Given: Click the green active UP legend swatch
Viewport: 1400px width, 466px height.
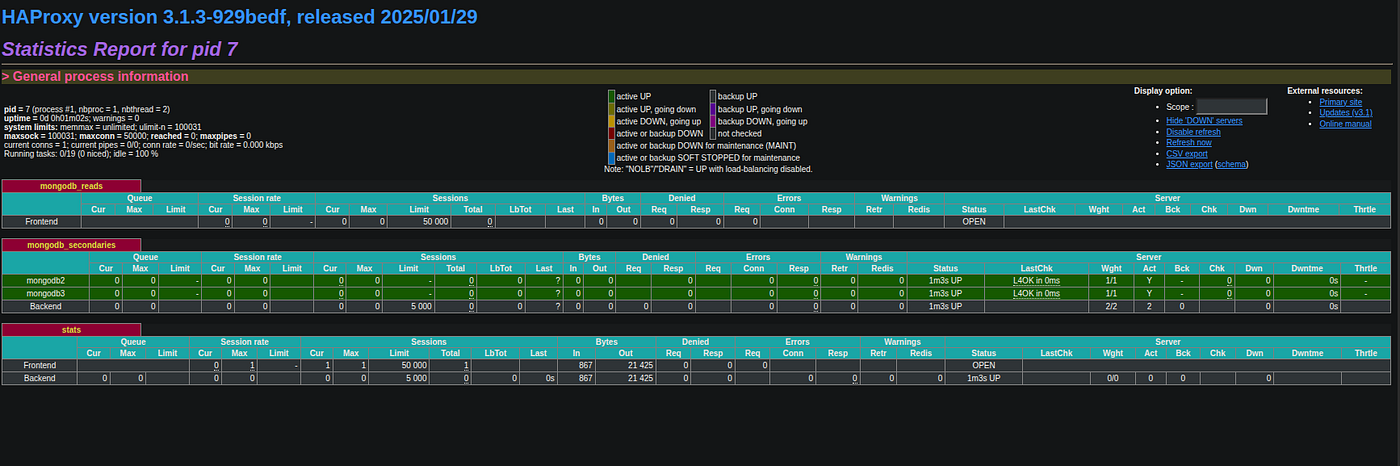Looking at the screenshot, I should point(611,96).
